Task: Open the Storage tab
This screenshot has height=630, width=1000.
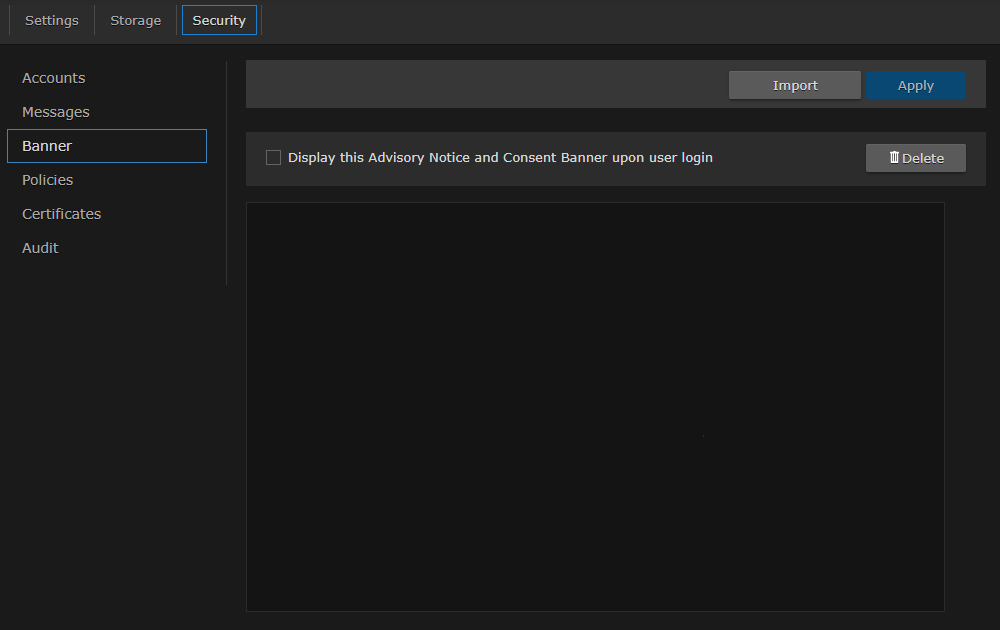Action: click(135, 20)
